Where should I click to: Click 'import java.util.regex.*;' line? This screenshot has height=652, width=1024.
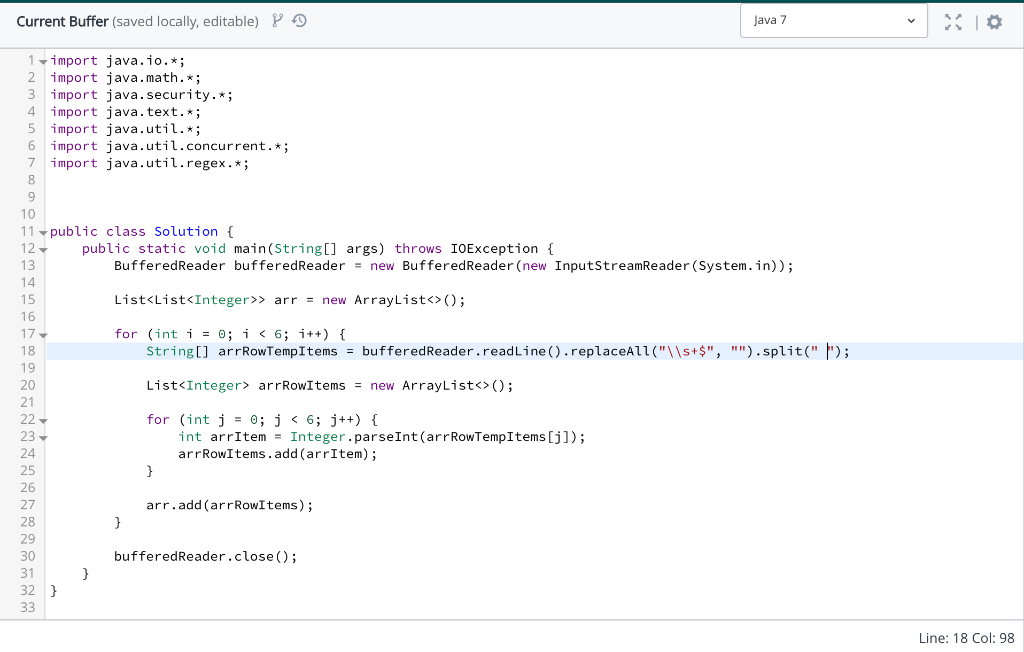pos(150,163)
